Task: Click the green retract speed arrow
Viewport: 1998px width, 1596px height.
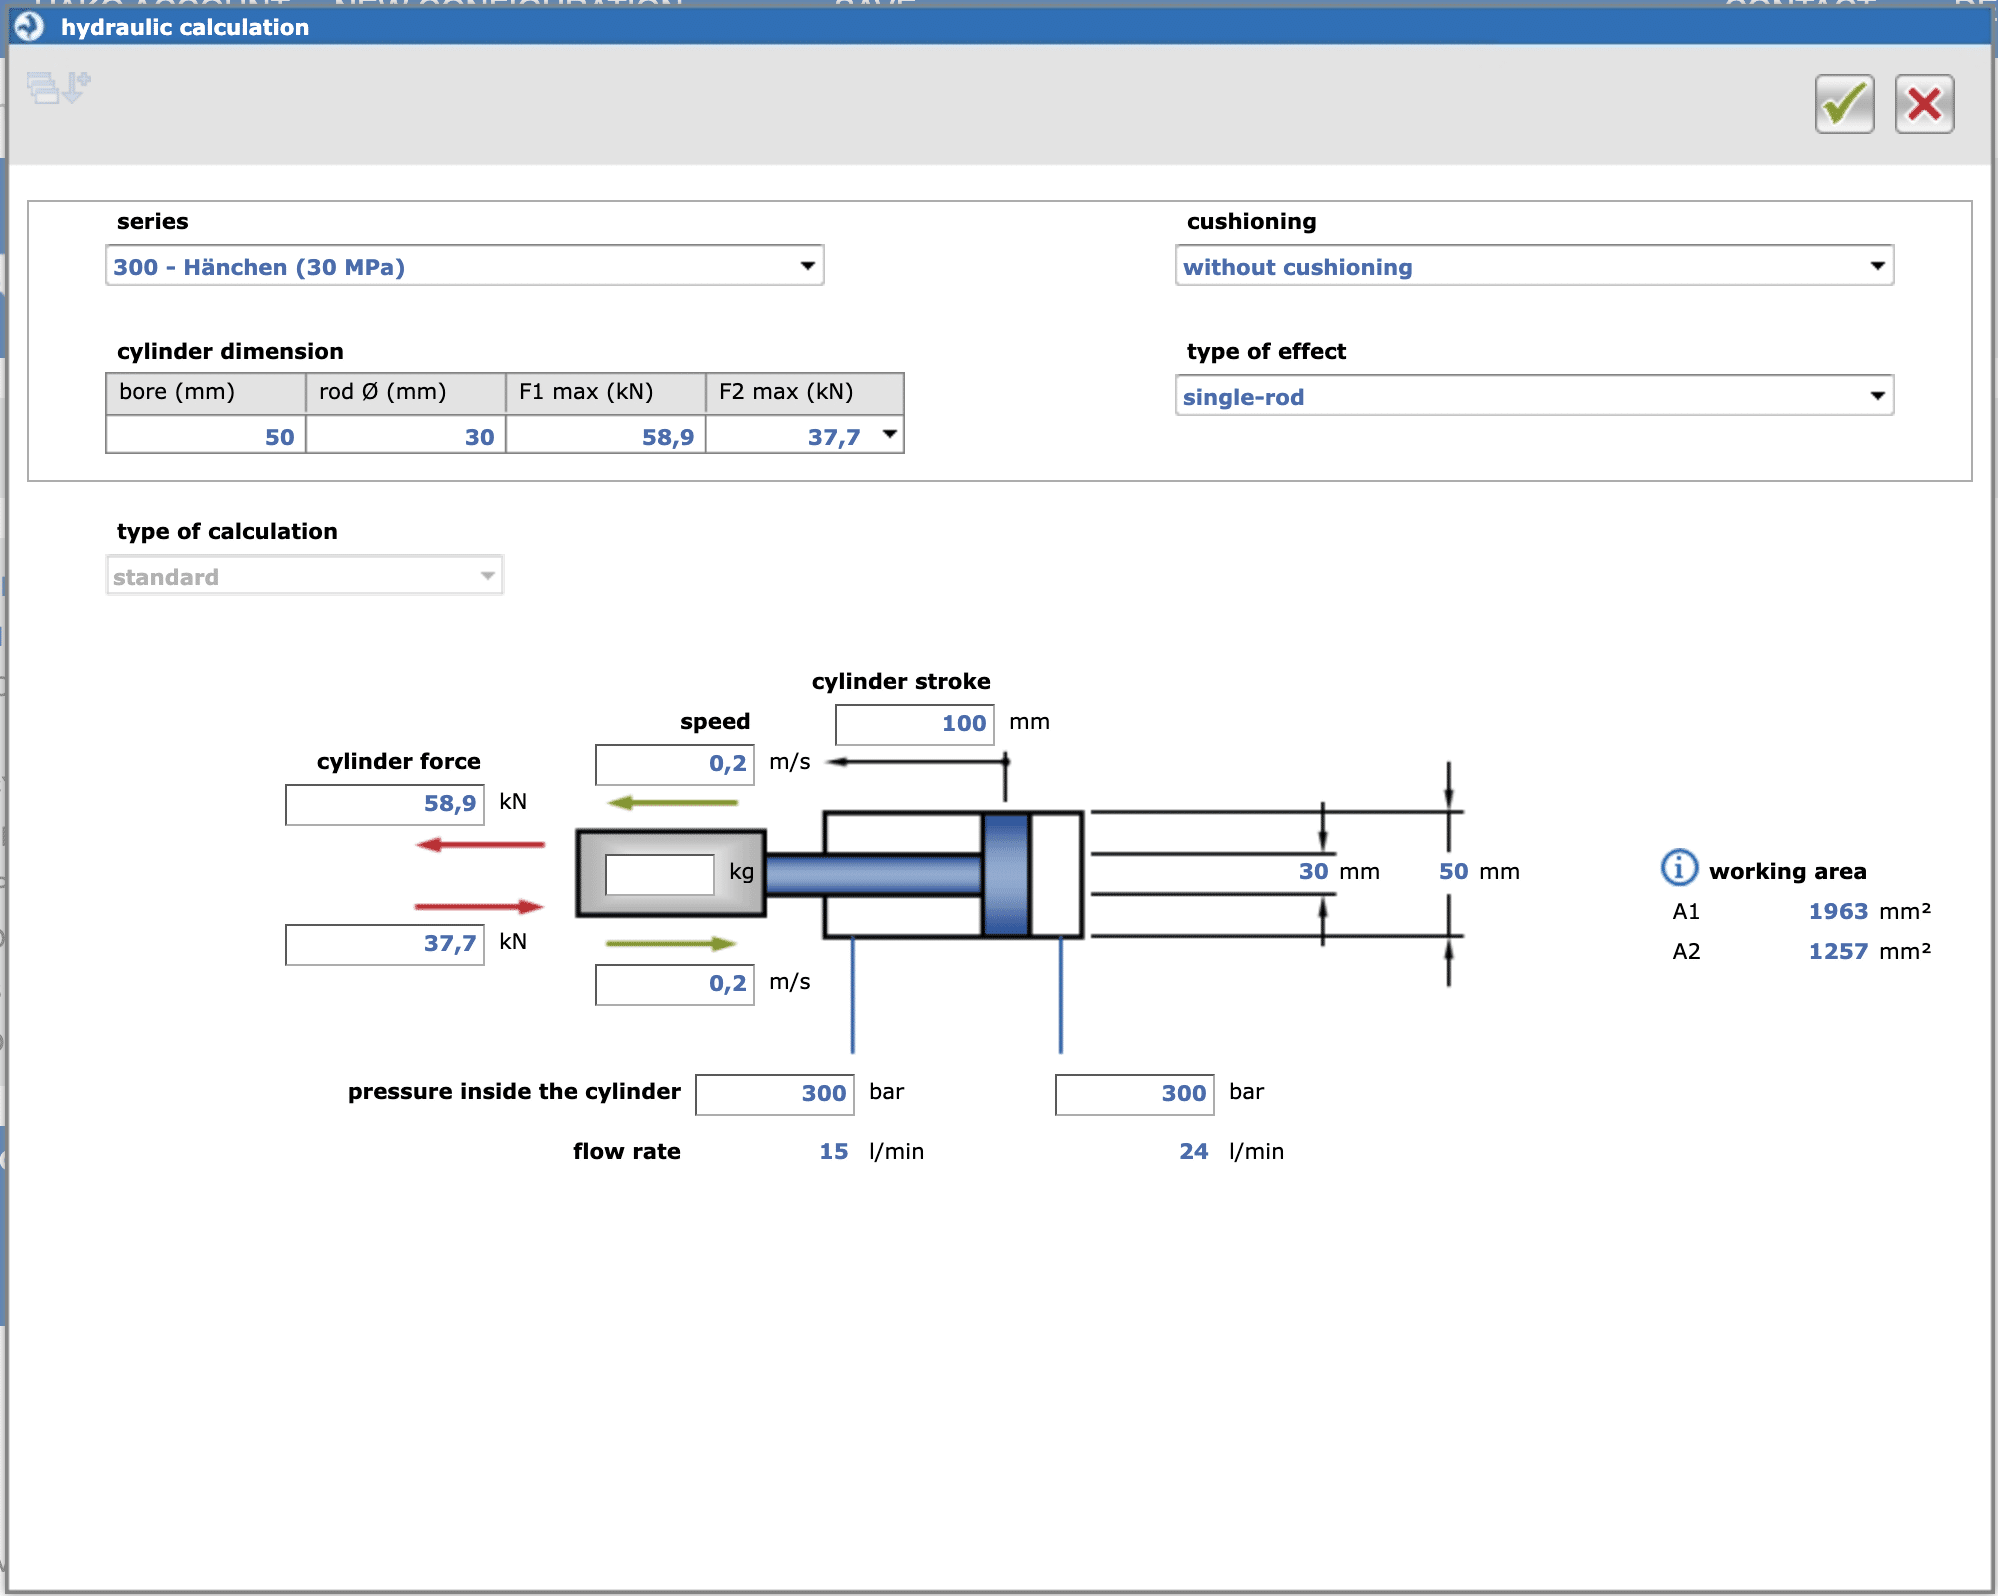Action: pos(670,943)
